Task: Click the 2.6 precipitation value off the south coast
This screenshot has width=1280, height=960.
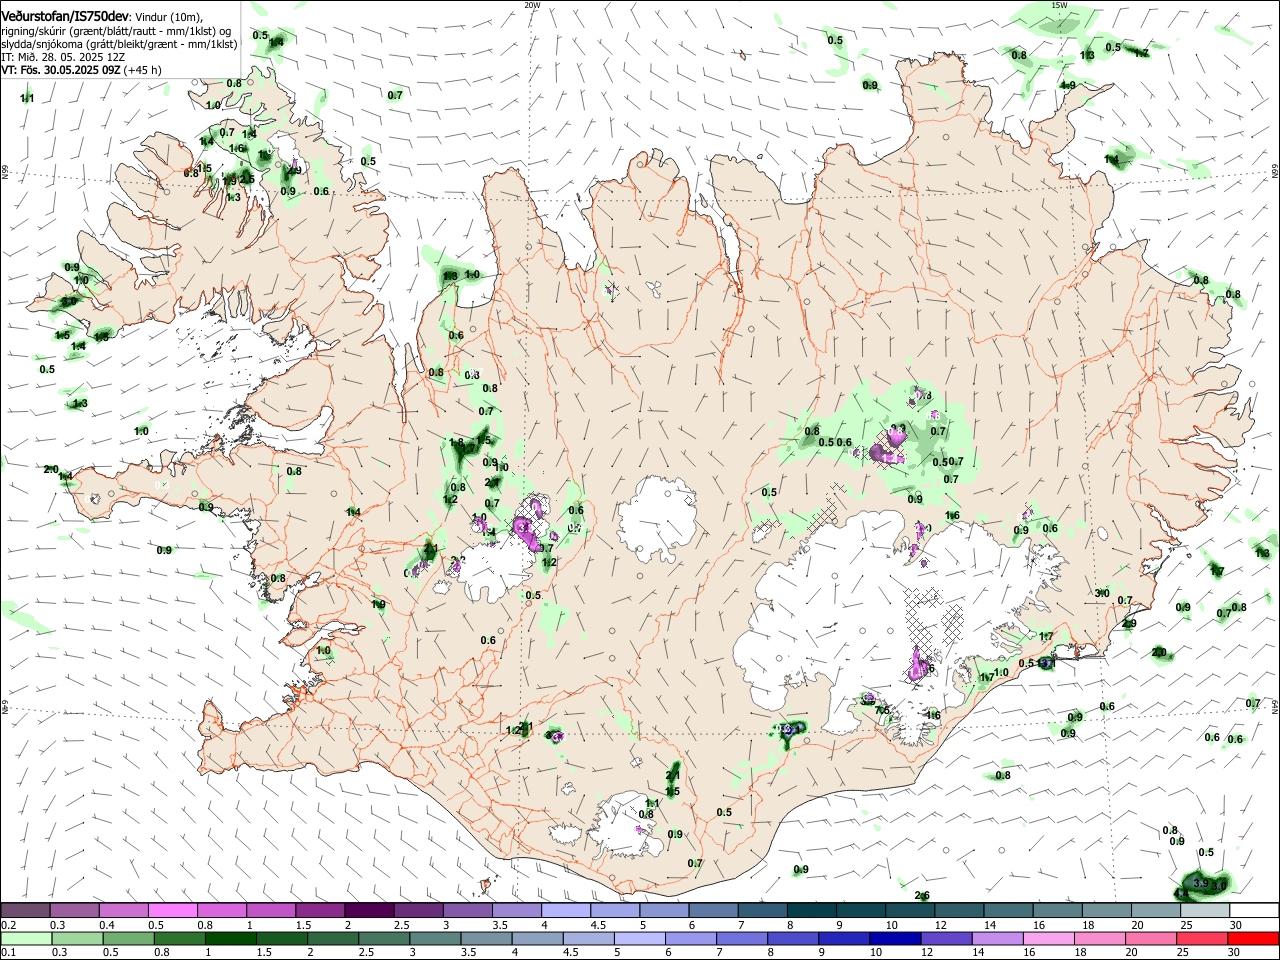Action: coord(922,895)
